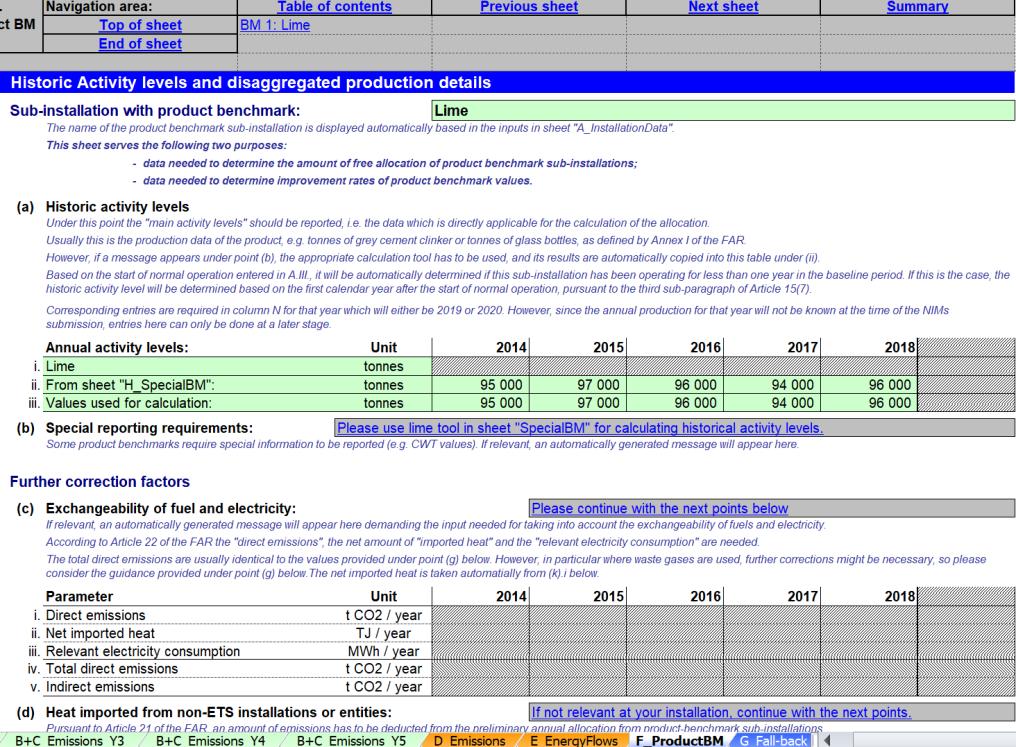The image size is (1016, 747).
Task: Switch to B+C_Emissions_Y5 sheet tab
Action: [x=351, y=741]
